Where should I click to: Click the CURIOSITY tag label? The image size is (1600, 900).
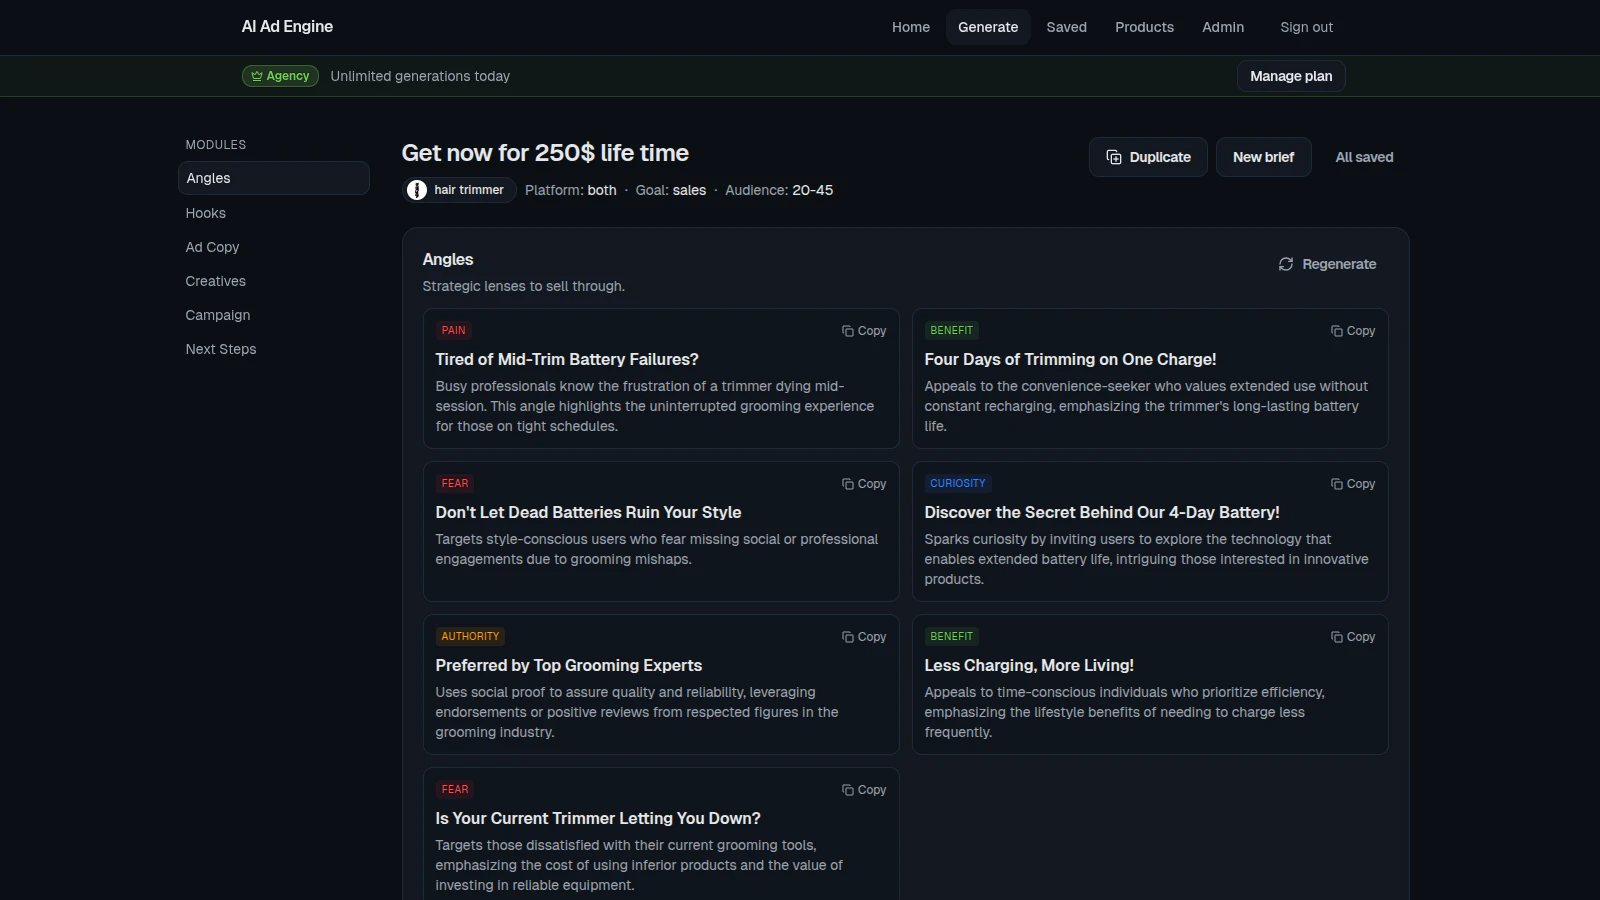[957, 483]
